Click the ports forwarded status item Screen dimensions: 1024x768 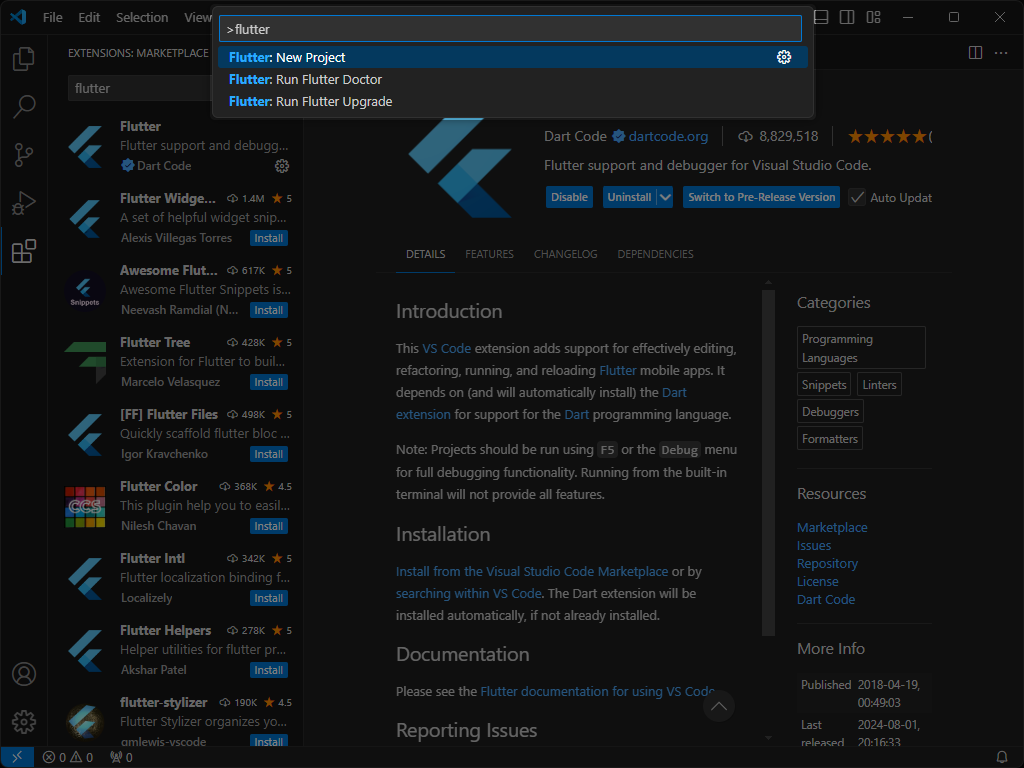pyautogui.click(x=121, y=758)
